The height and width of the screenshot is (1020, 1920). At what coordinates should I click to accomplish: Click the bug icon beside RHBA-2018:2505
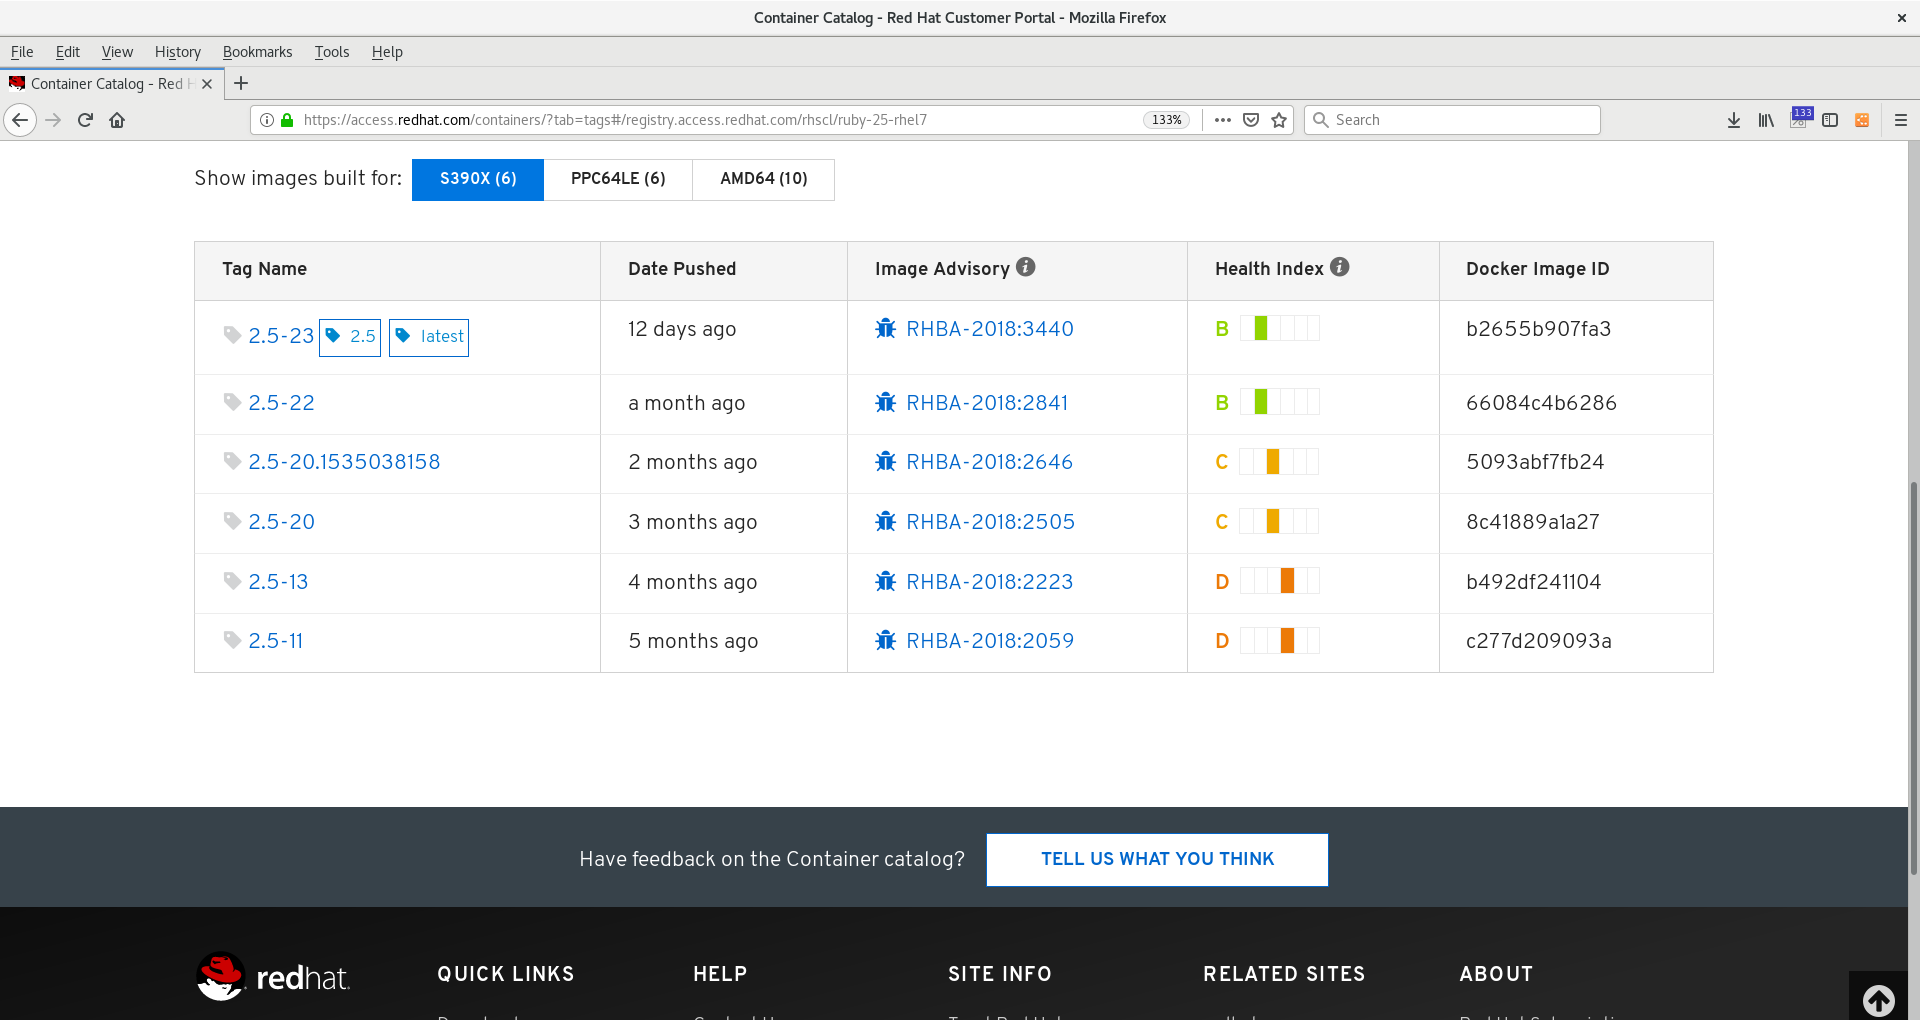tap(885, 522)
